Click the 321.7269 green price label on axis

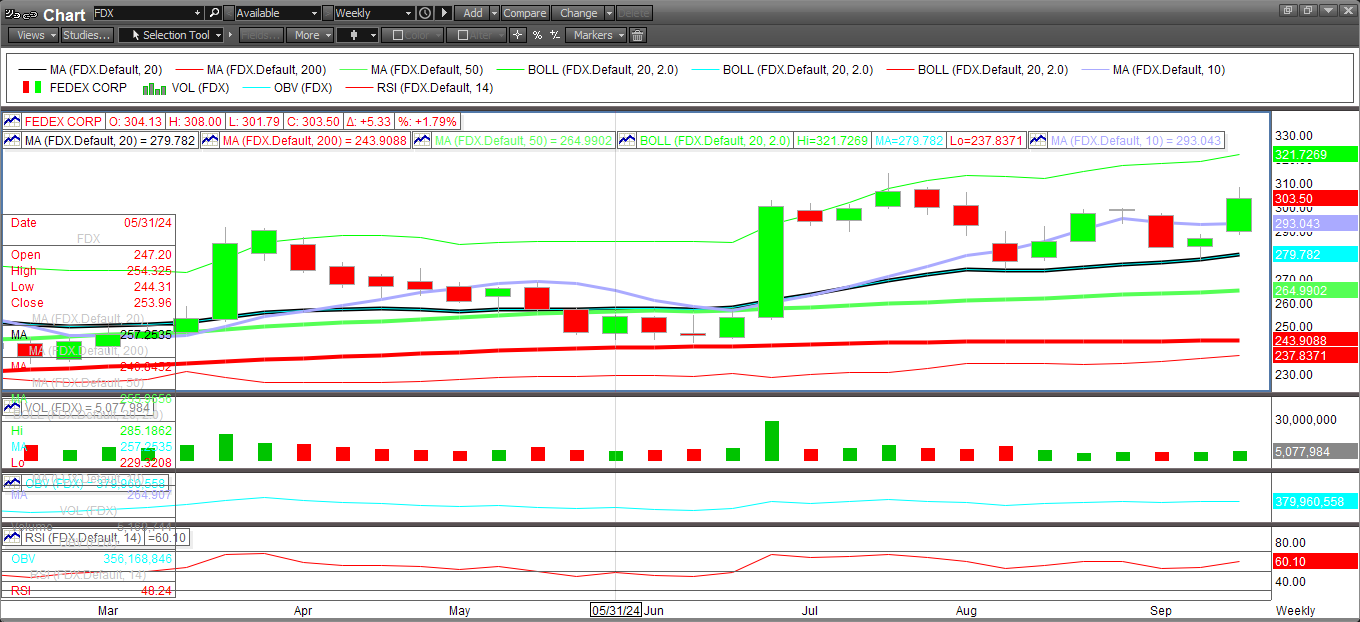(1315, 155)
